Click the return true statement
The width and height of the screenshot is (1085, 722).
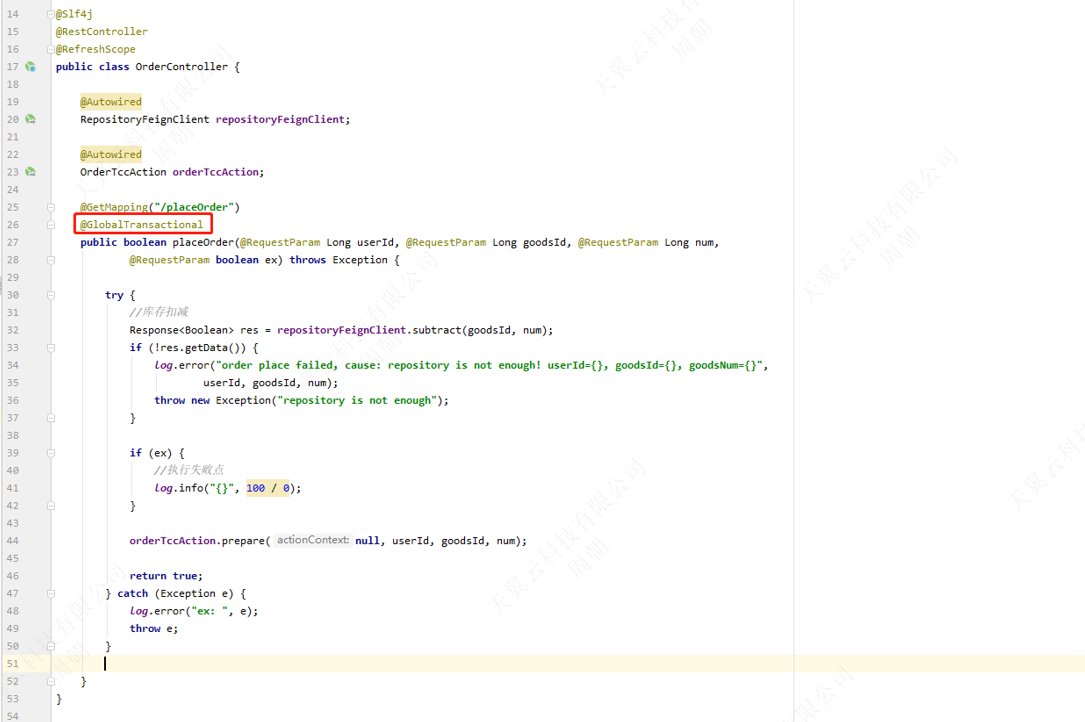[x=166, y=576]
